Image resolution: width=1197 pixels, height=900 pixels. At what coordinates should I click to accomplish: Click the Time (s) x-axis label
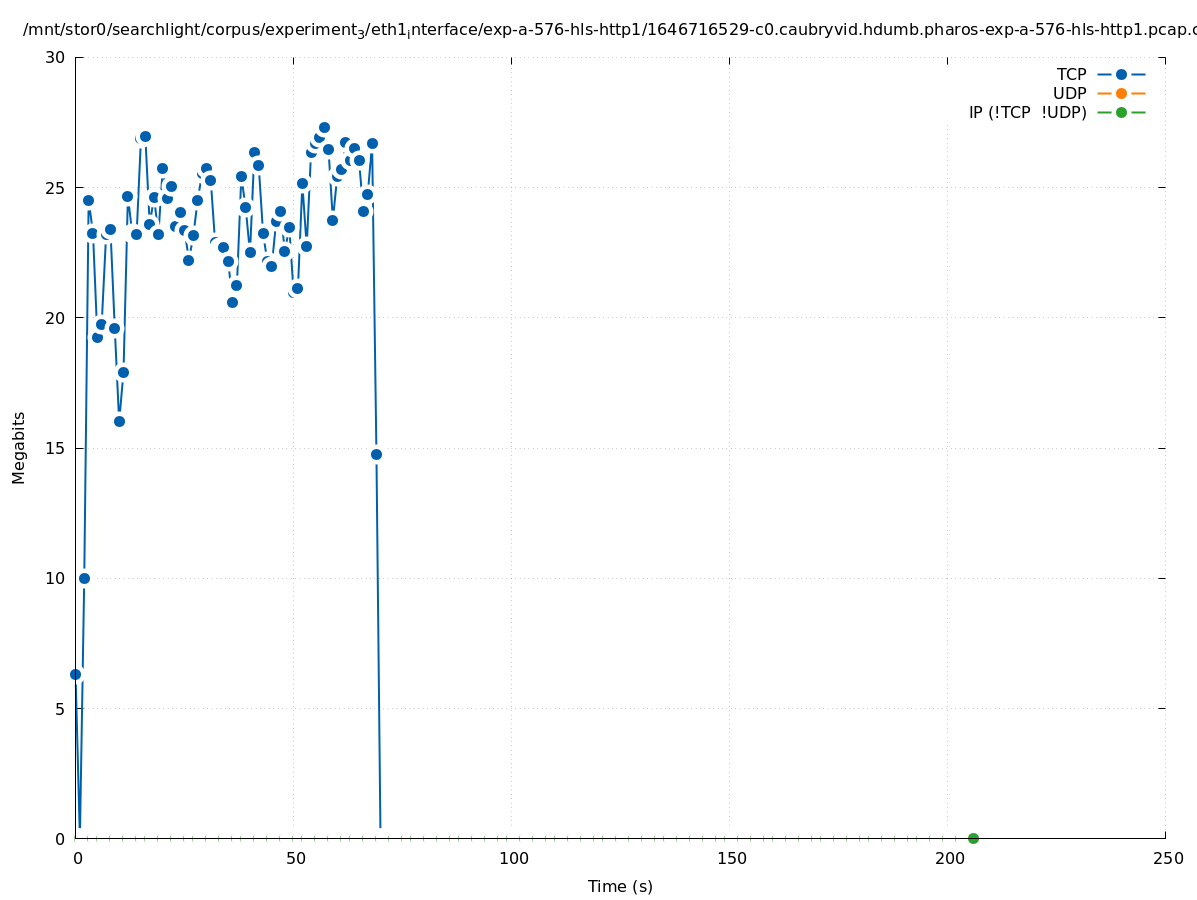pyautogui.click(x=620, y=886)
